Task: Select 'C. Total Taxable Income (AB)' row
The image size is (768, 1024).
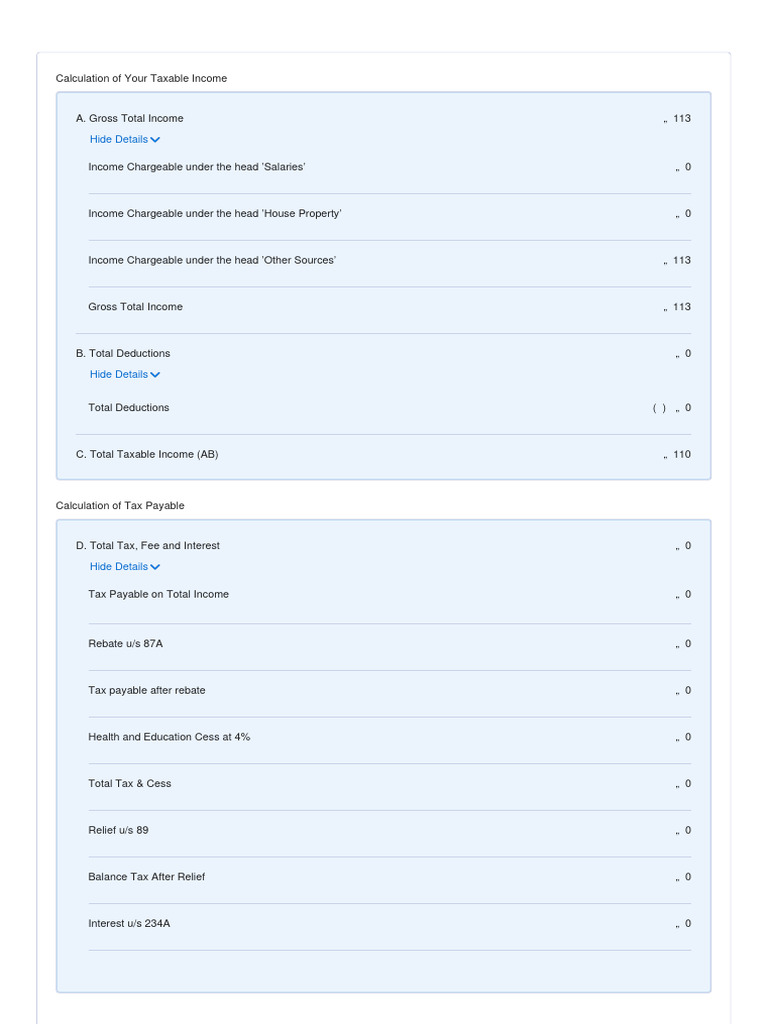Action: click(147, 454)
